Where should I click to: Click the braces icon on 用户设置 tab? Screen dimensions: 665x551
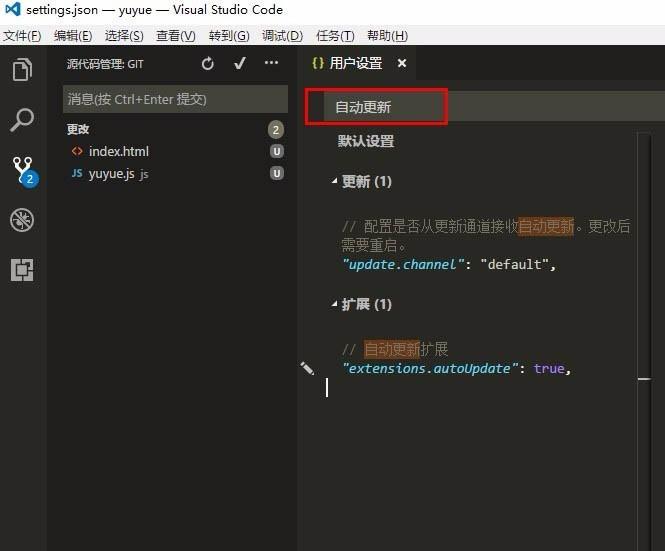(318, 63)
